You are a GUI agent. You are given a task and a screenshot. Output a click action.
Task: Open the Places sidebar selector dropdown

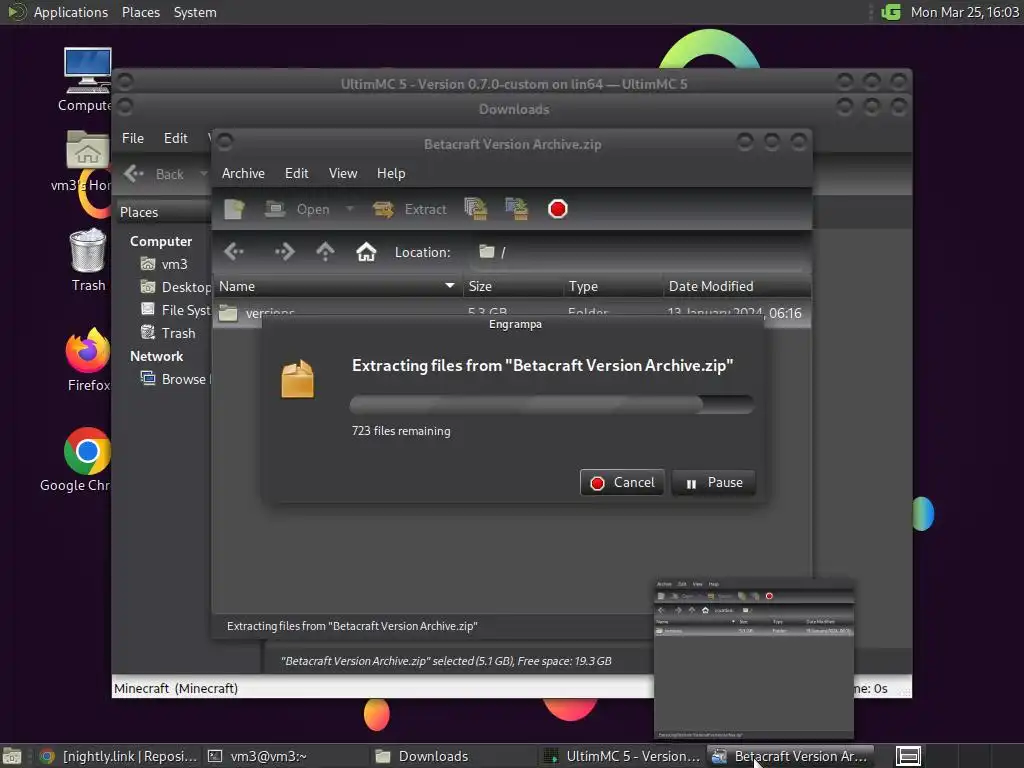(165, 212)
